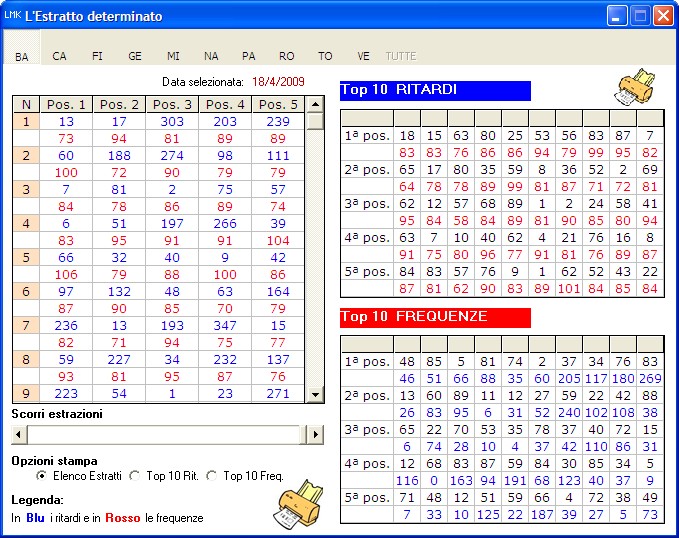Select the Top 10 Freq. radio button
The height and width of the screenshot is (538, 679).
[x=211, y=476]
